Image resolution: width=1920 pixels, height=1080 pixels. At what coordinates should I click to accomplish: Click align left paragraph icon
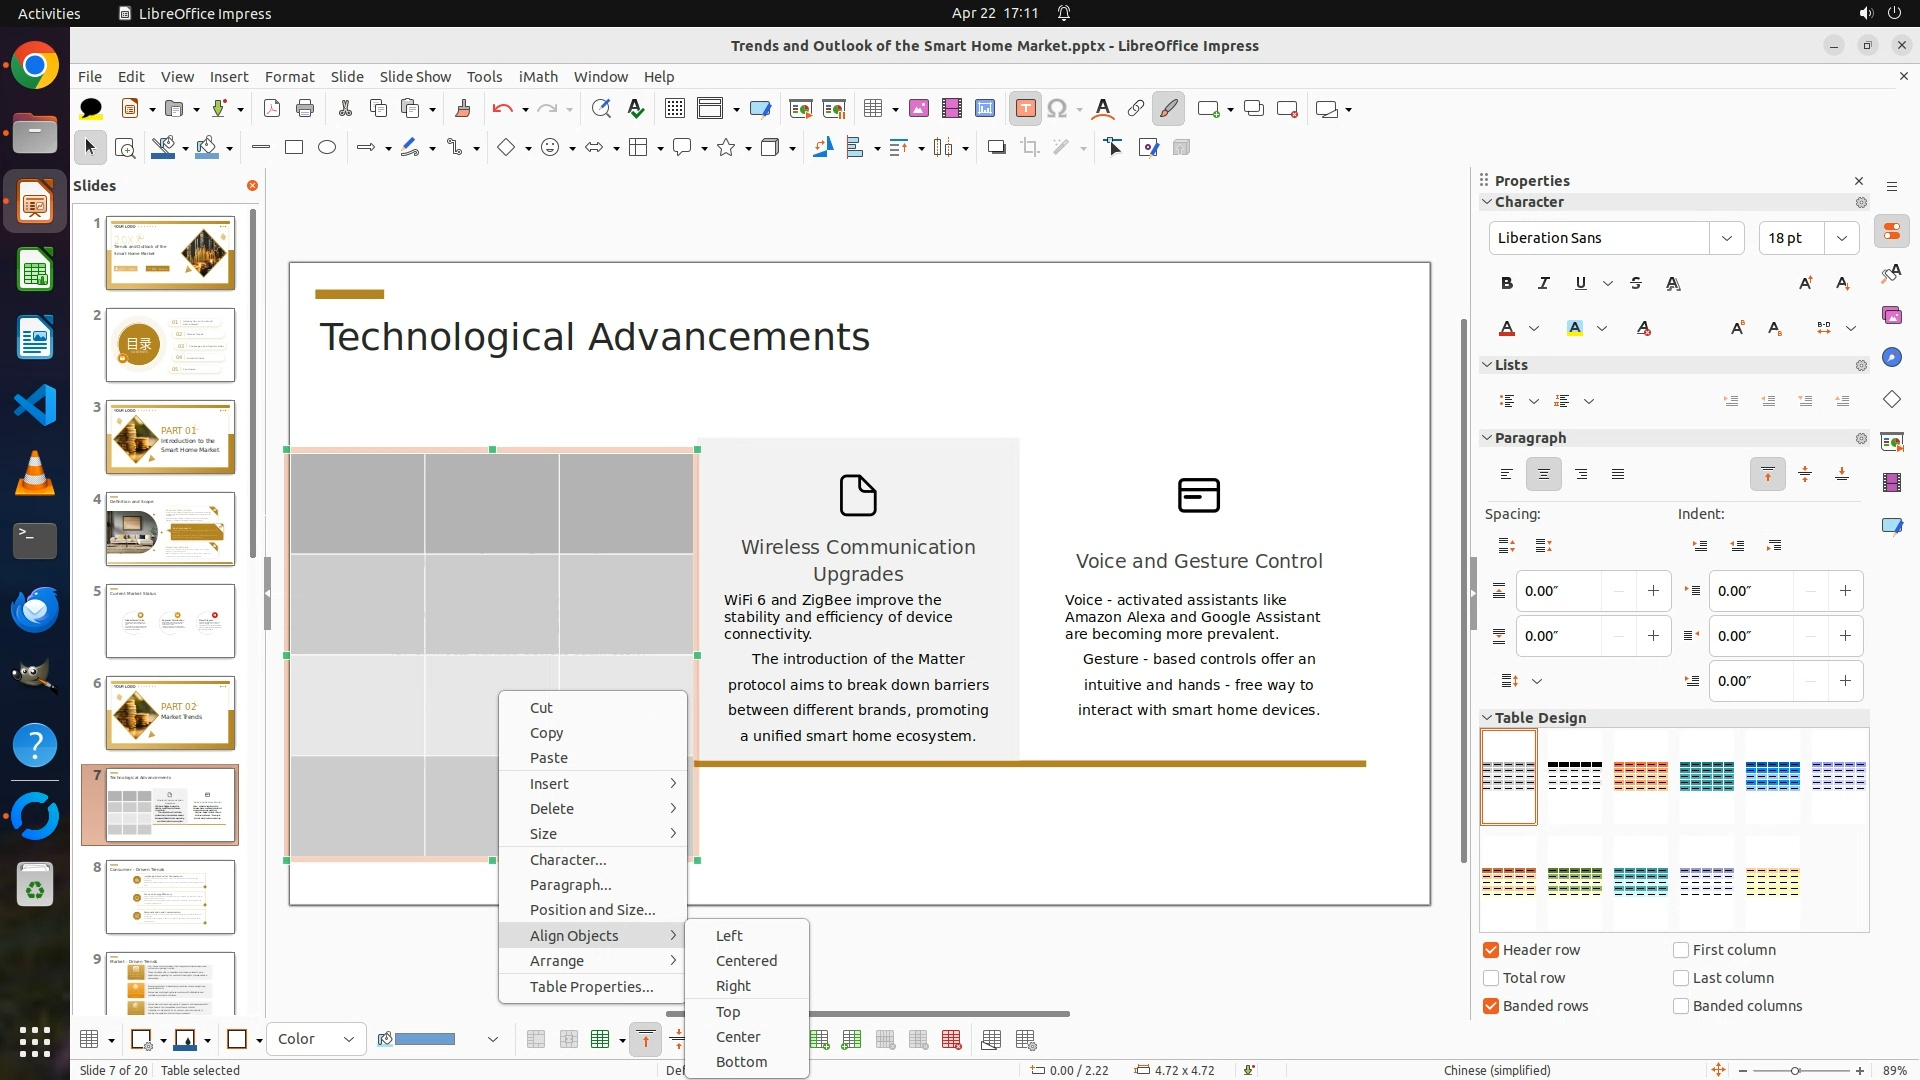point(1507,475)
